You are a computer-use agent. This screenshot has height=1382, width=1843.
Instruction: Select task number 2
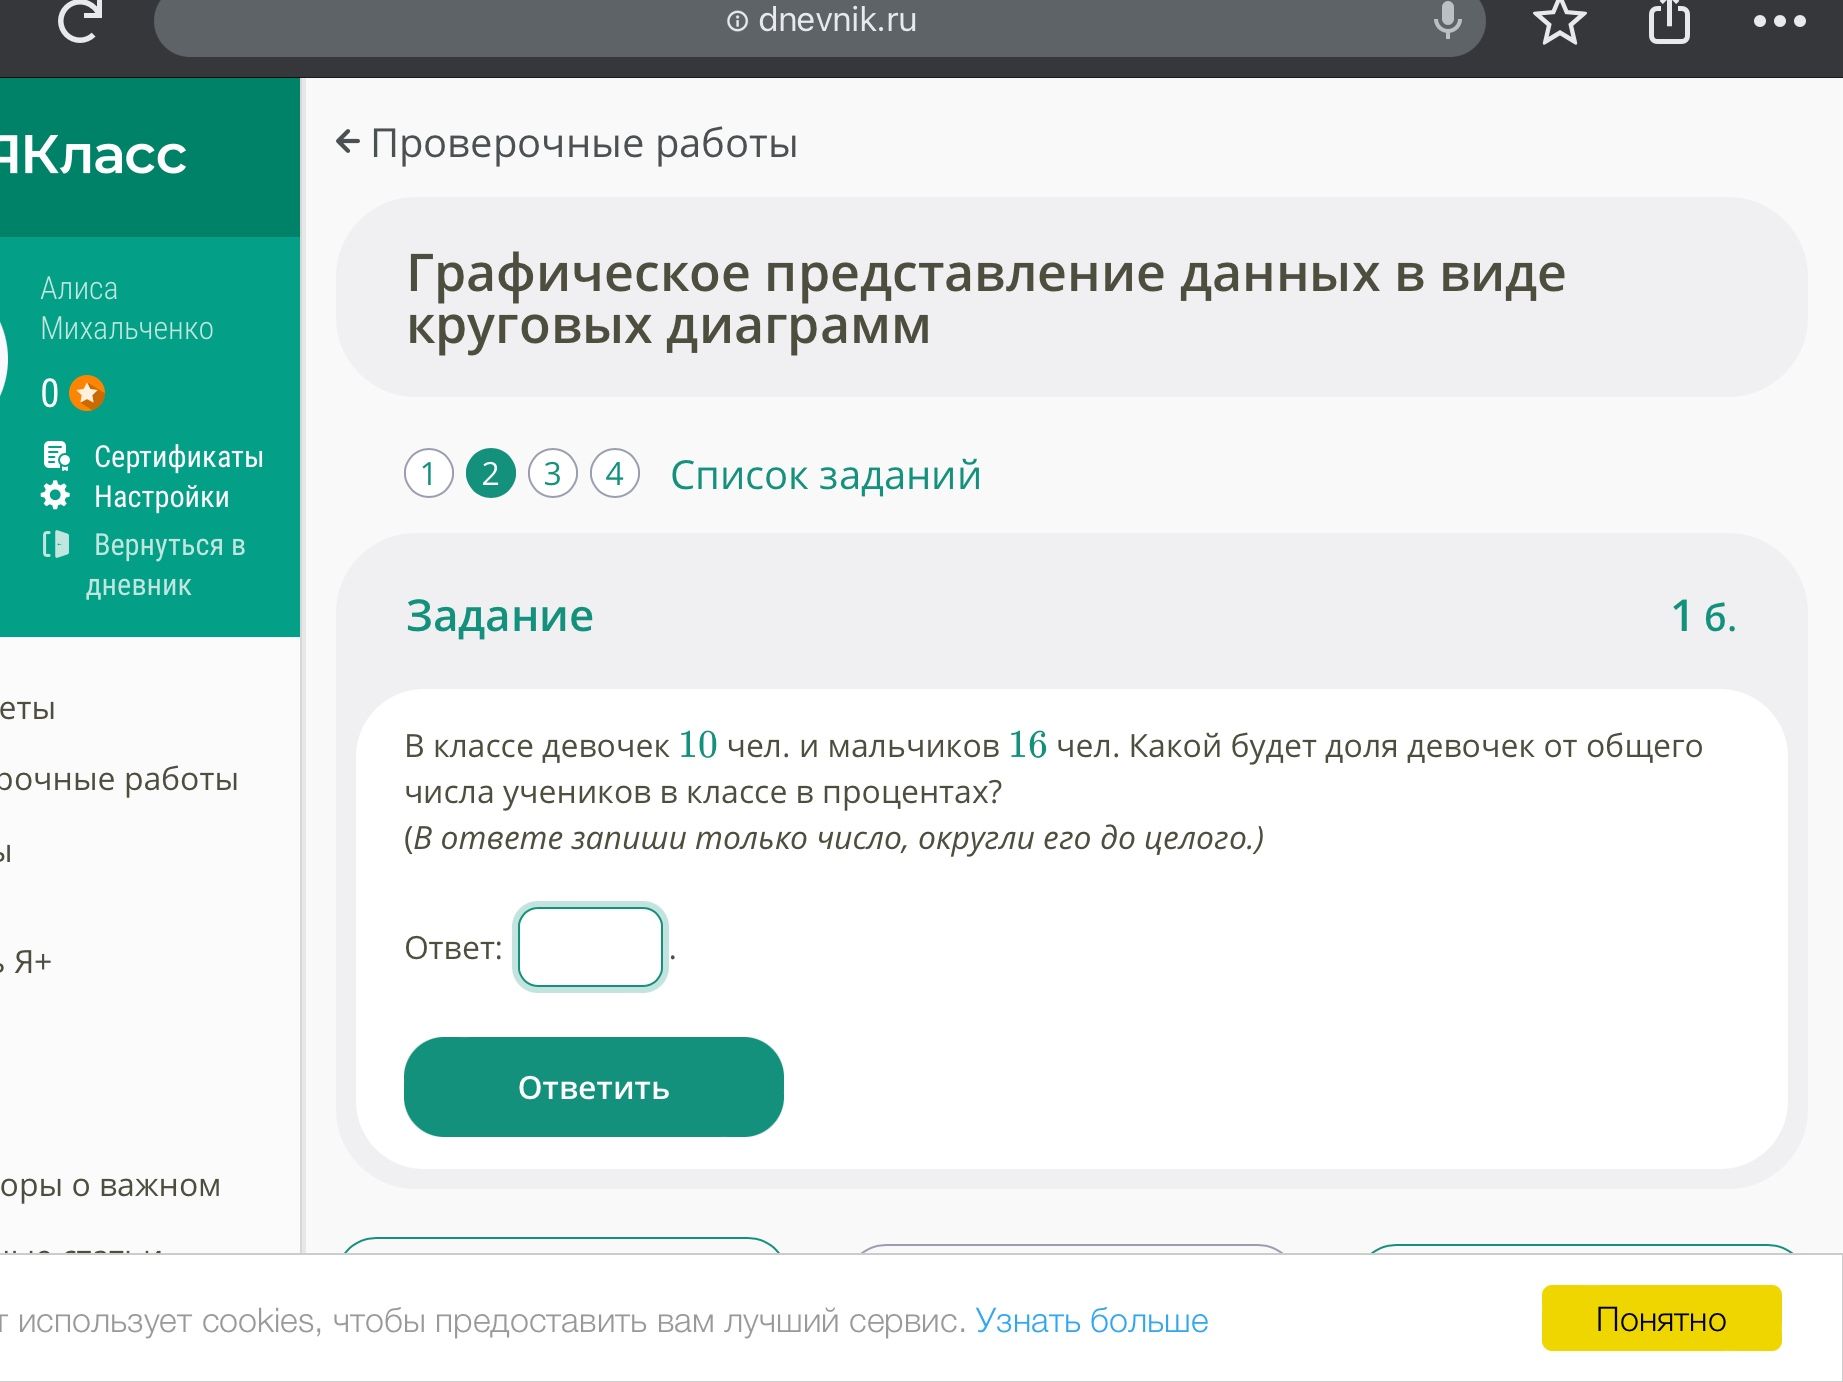(491, 473)
